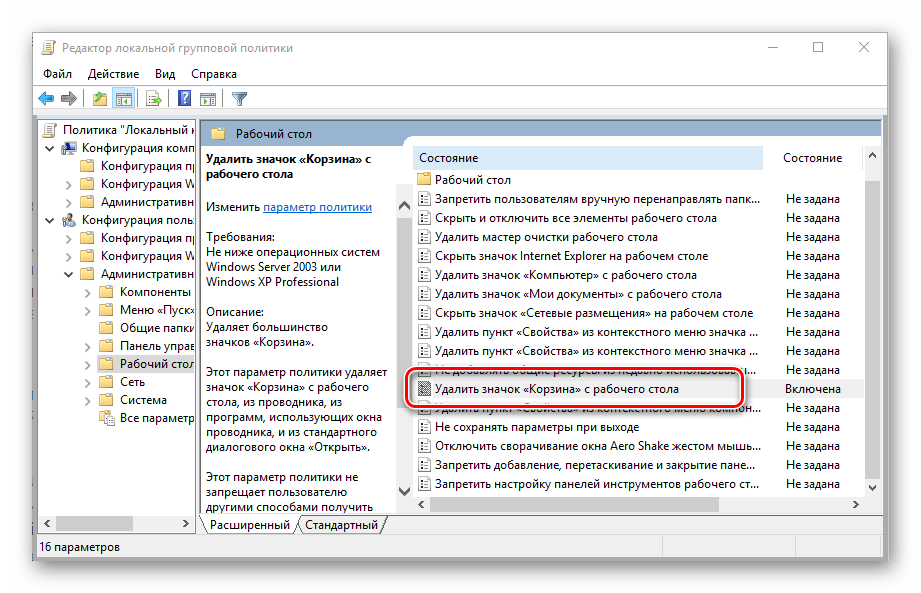Switch to the Стандартный tab
Viewport: 921px width, 593px height.
(x=341, y=525)
